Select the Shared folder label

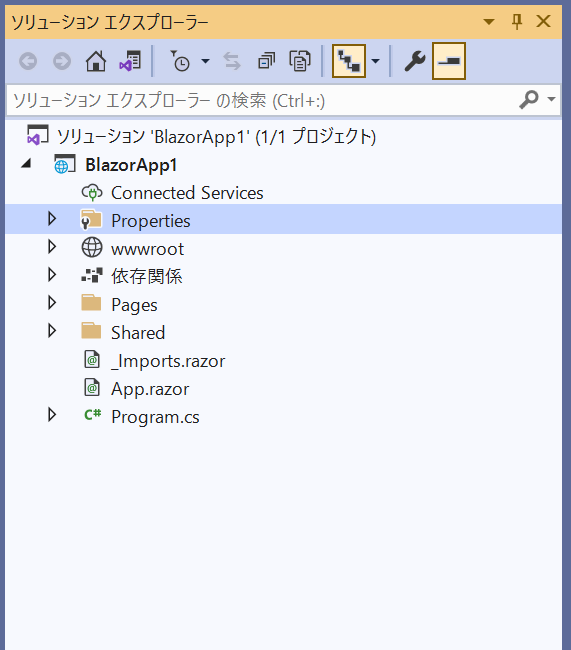pyautogui.click(x=138, y=333)
